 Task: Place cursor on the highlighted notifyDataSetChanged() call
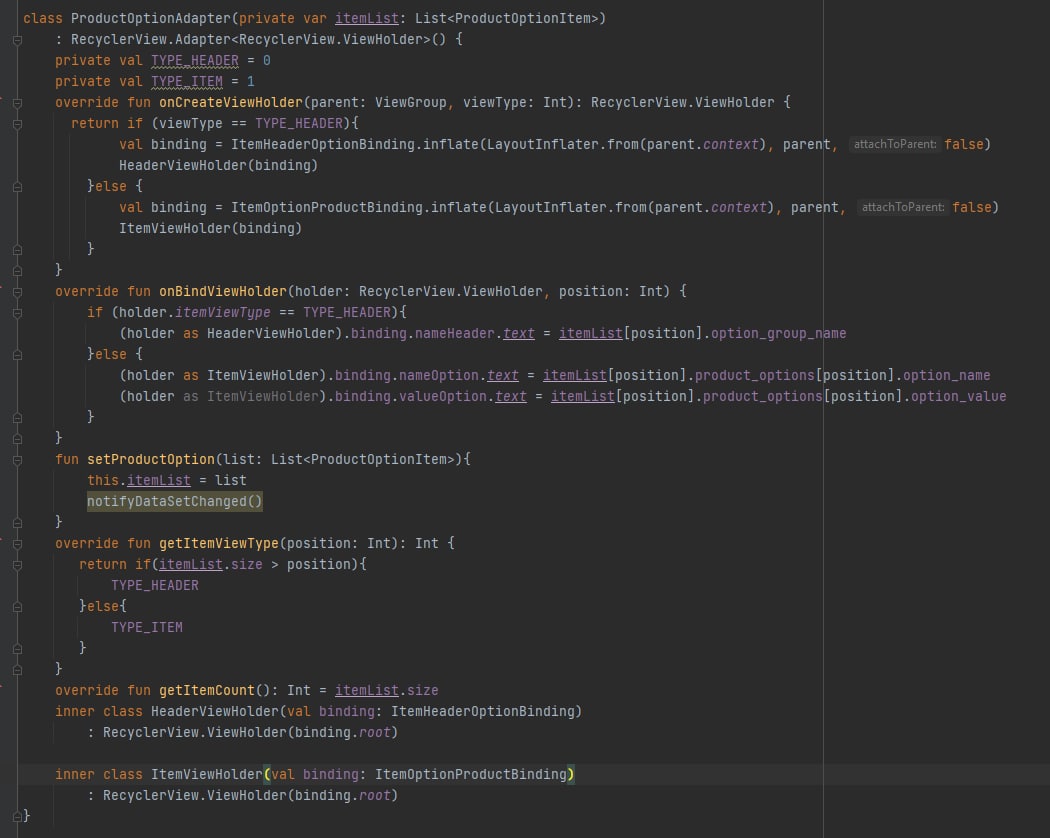[x=175, y=501]
